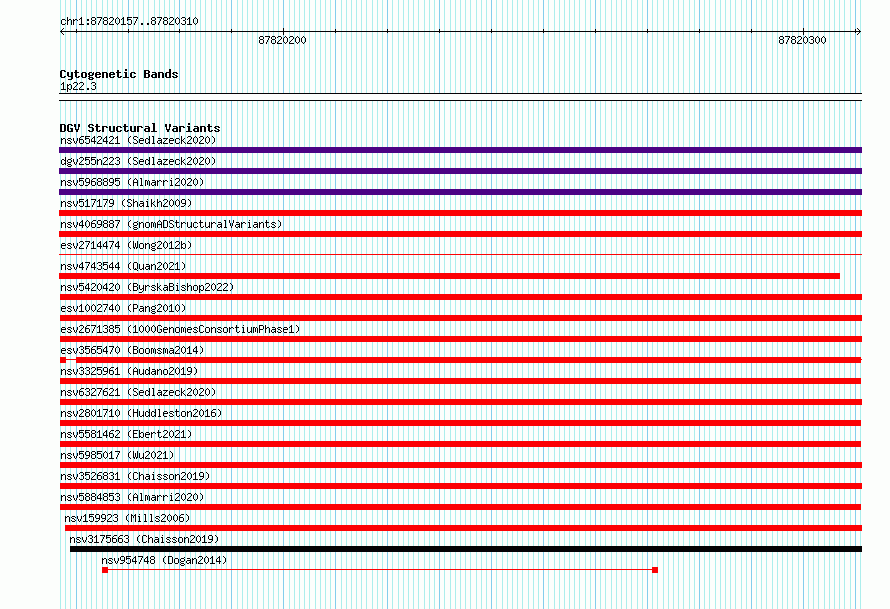Viewport: 890px width, 609px height.
Task: Select the nsv5581462 (Ebert2021) label
Action: point(126,434)
